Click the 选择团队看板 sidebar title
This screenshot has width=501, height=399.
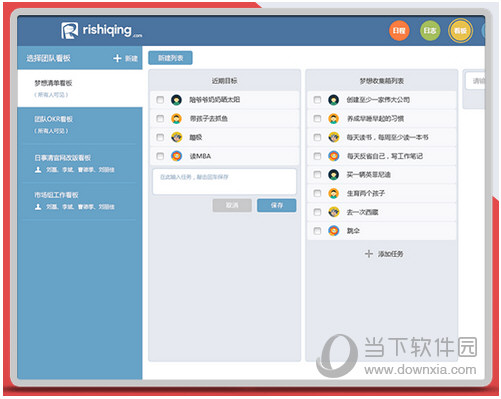pyautogui.click(x=48, y=58)
